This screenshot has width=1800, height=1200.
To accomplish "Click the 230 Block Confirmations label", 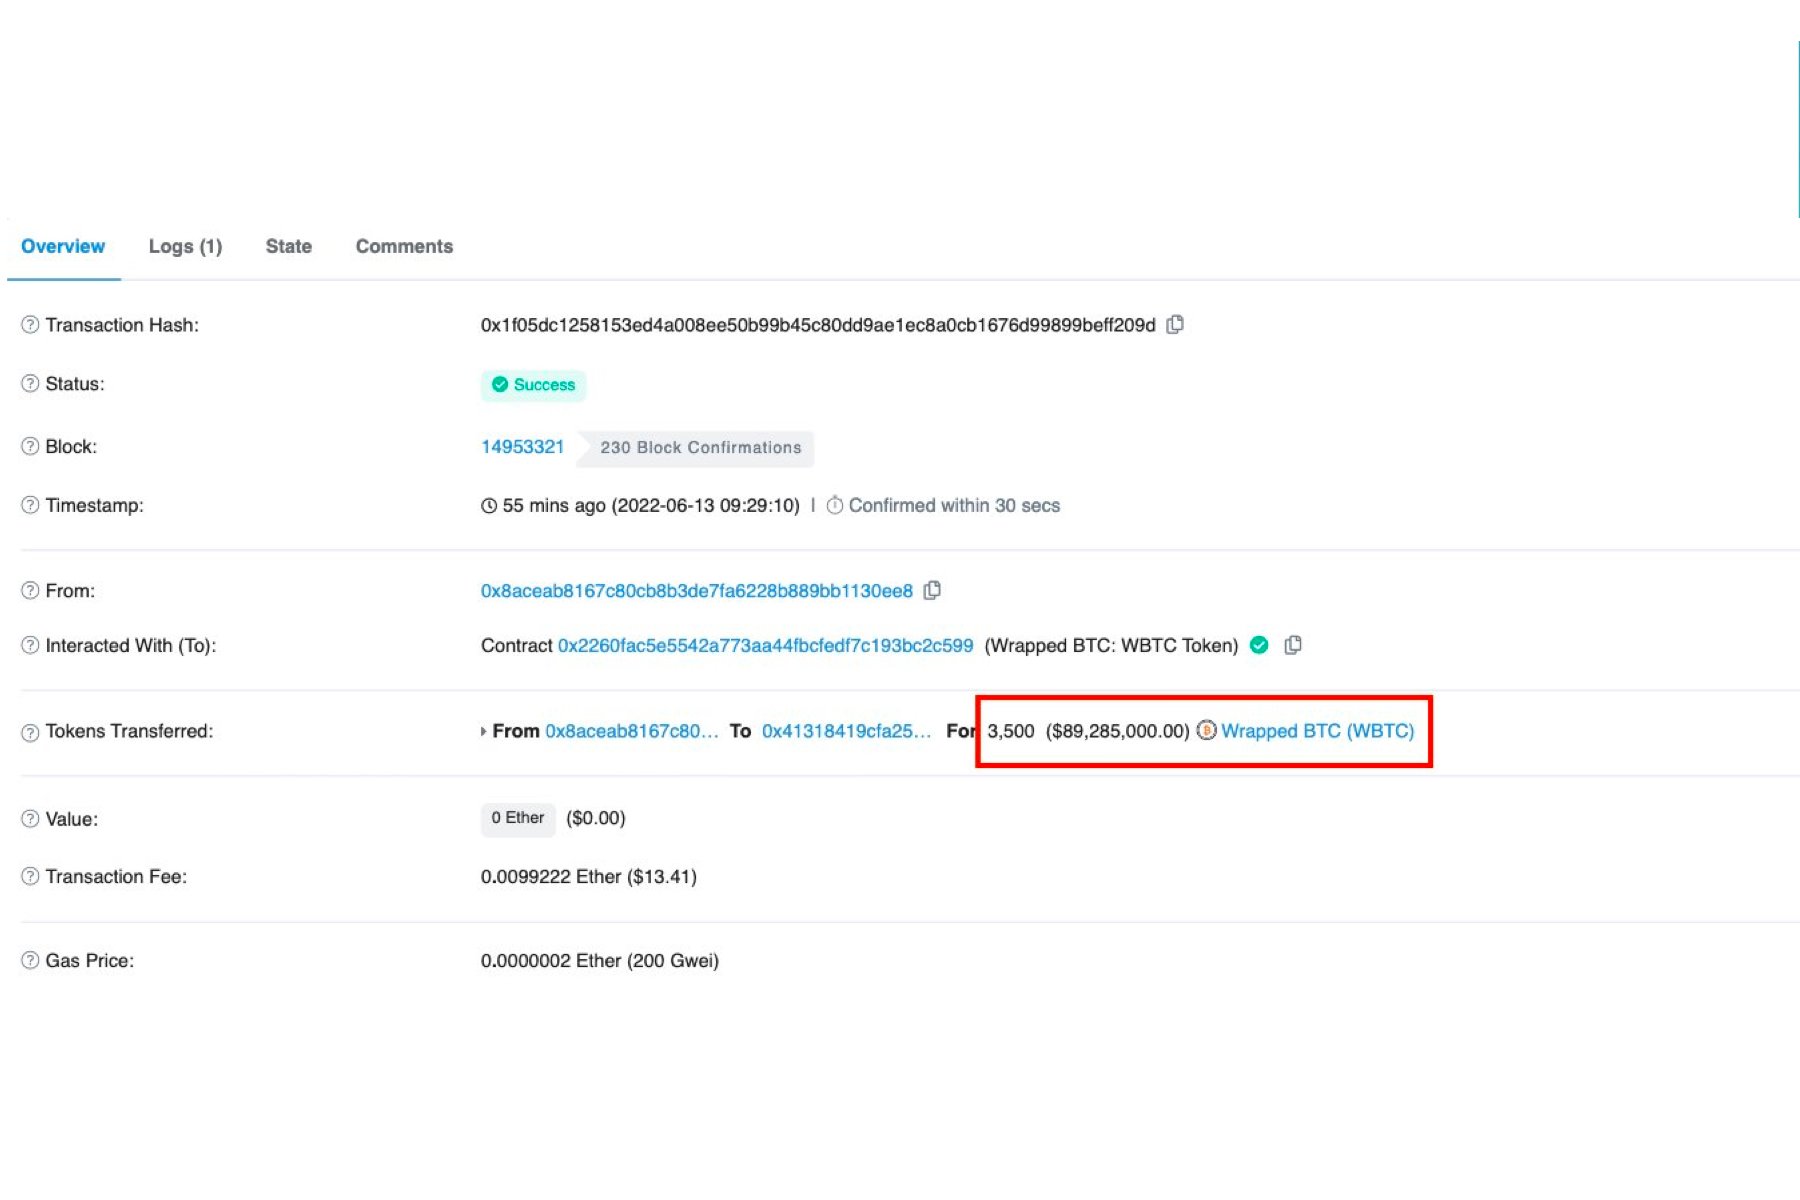I will pos(700,447).
